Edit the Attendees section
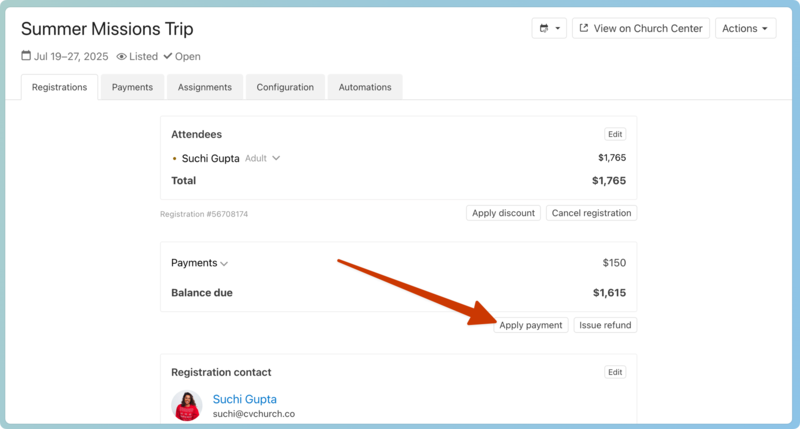The width and height of the screenshot is (800, 429). (x=615, y=134)
